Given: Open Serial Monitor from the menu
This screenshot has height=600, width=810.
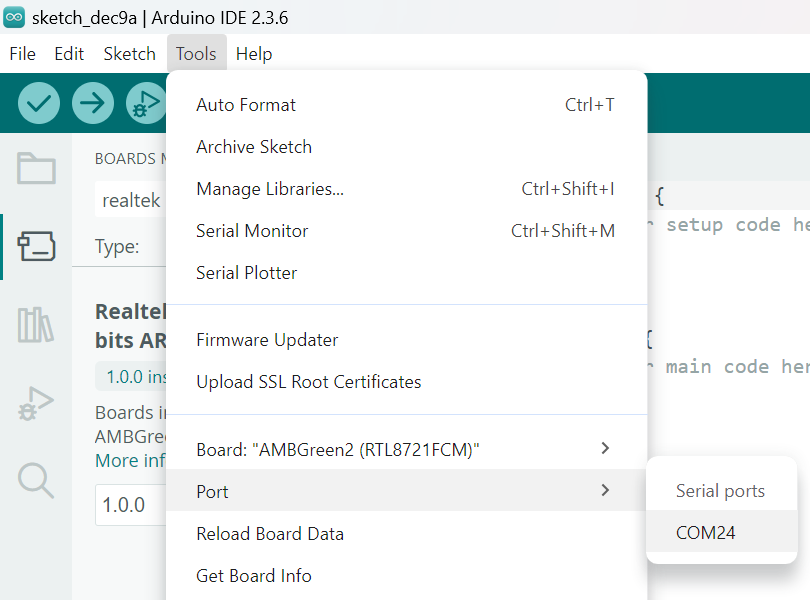Looking at the screenshot, I should point(252,231).
